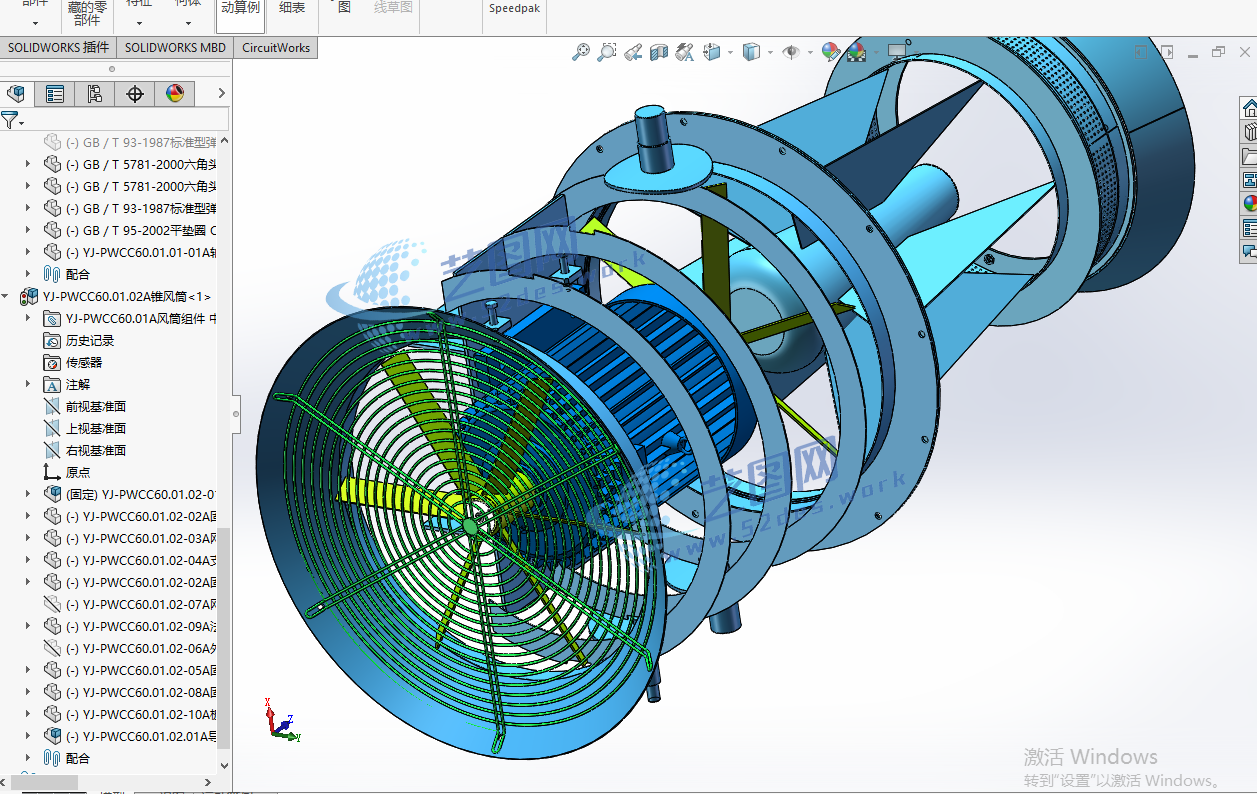
Task: Open Appearances, Scenes and Decals pane
Action: tap(1249, 203)
